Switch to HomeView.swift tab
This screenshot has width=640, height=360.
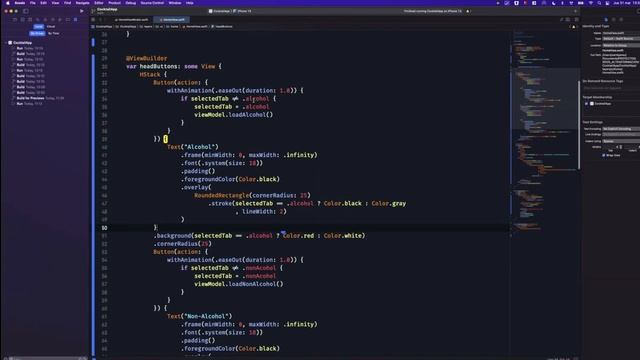pyautogui.click(x=172, y=19)
